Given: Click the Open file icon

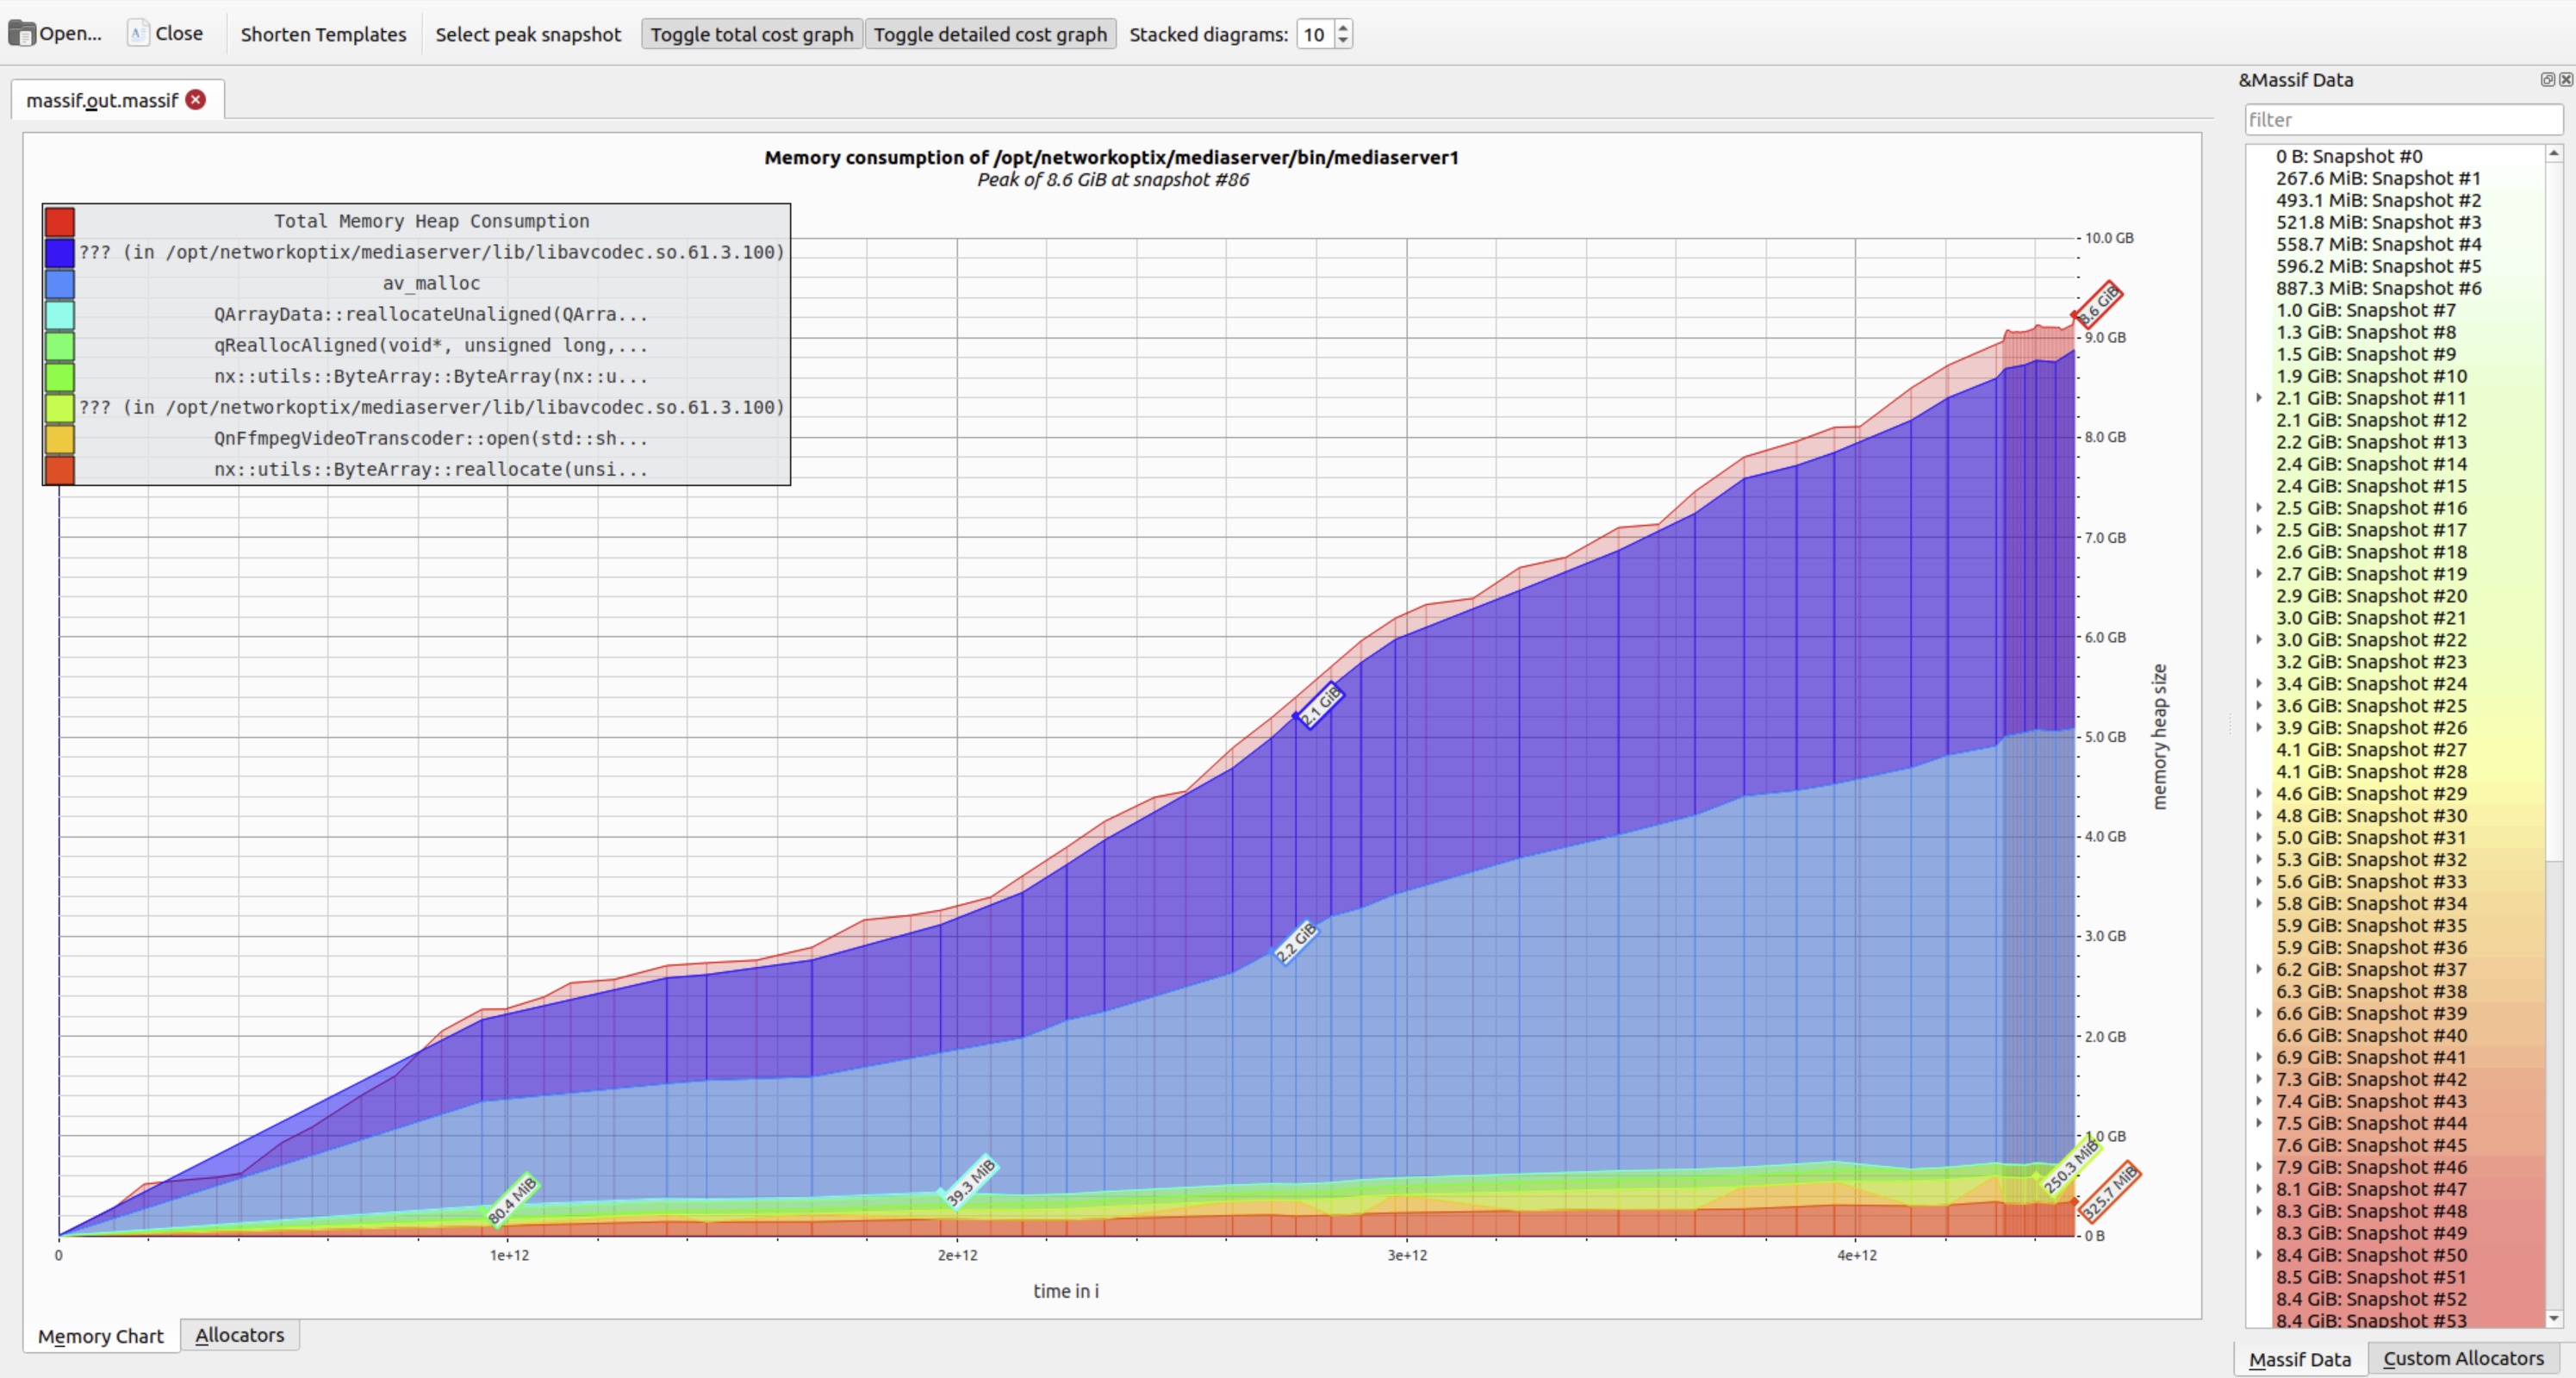Looking at the screenshot, I should click(x=22, y=33).
